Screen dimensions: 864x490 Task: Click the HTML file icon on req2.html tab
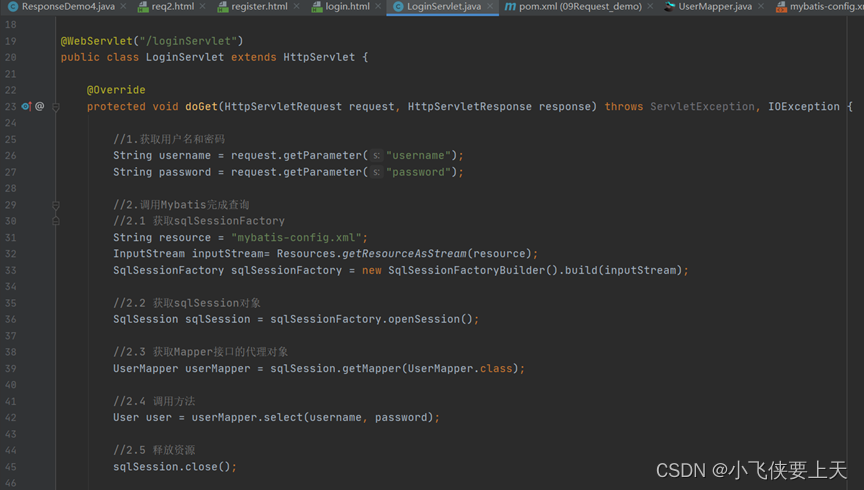(x=143, y=7)
